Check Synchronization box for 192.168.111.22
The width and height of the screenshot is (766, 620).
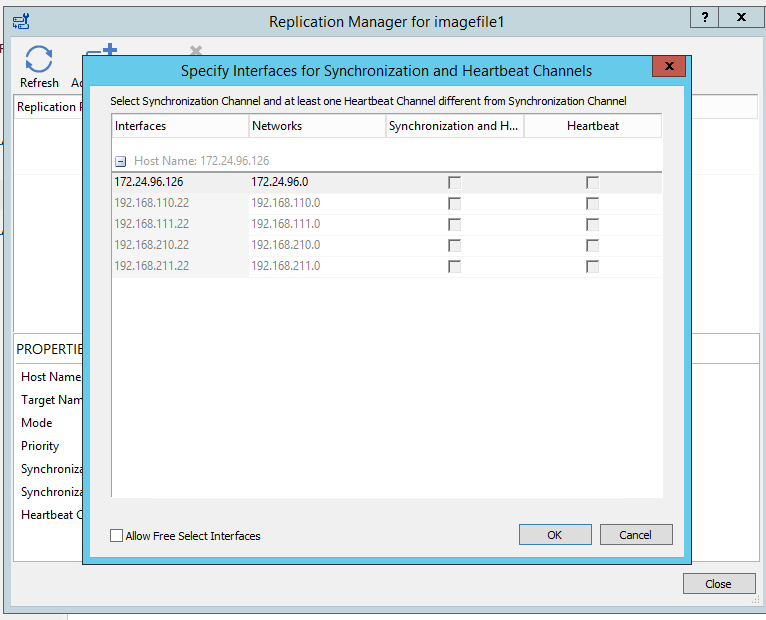(x=454, y=225)
